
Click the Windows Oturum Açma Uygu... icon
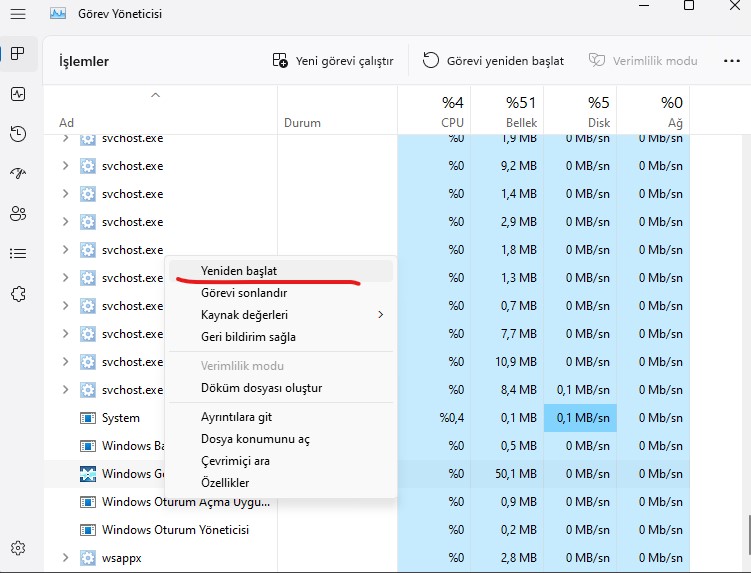click(x=88, y=502)
